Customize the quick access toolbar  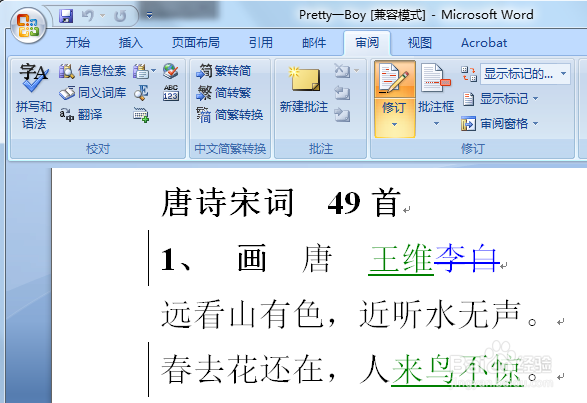pyautogui.click(x=149, y=15)
